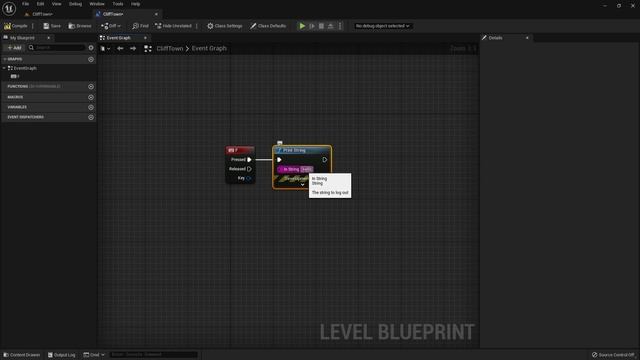Save the blueprint with the Save button

click(52, 26)
